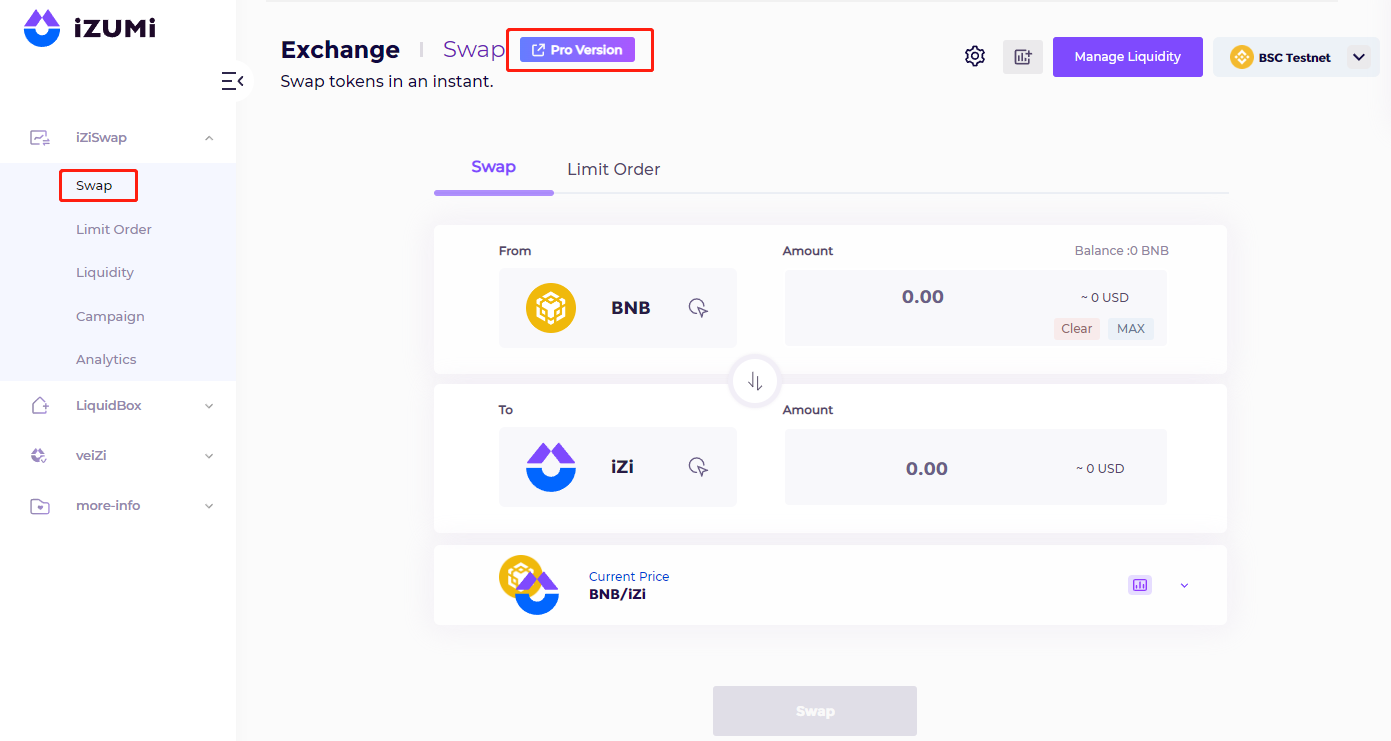Click the iZi token logo in To
This screenshot has width=1391, height=741.
coord(551,467)
